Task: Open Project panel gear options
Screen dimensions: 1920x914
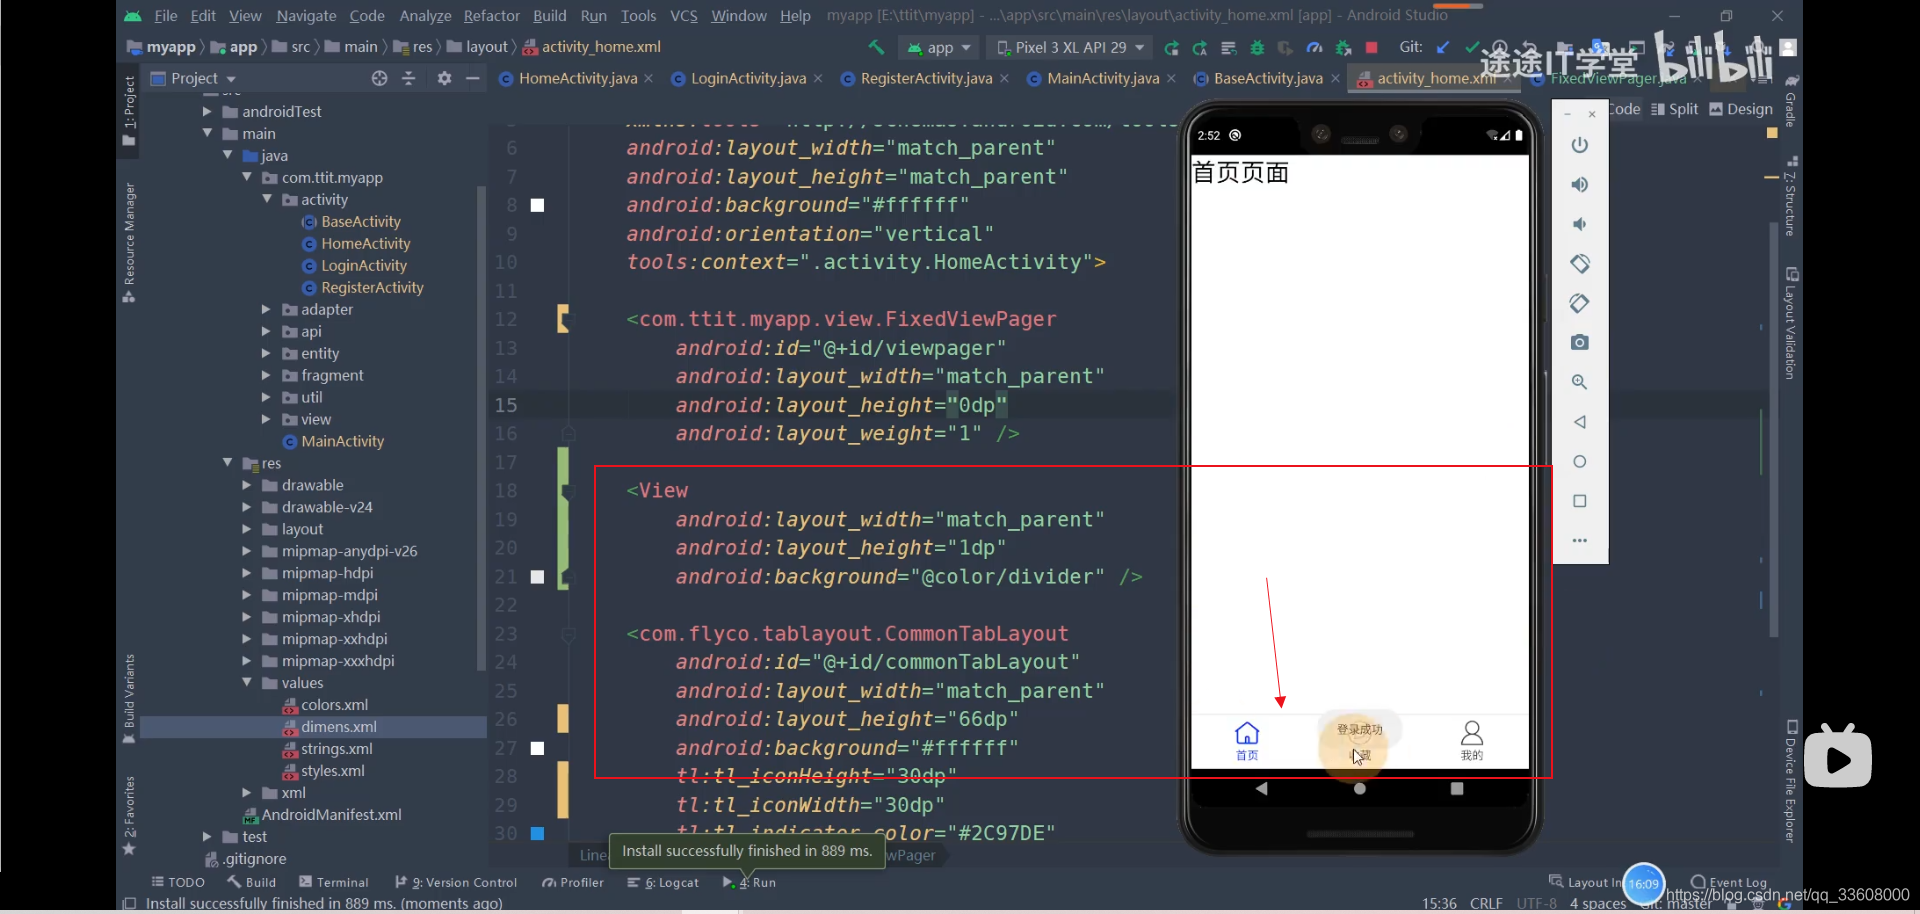Action: pos(444,78)
